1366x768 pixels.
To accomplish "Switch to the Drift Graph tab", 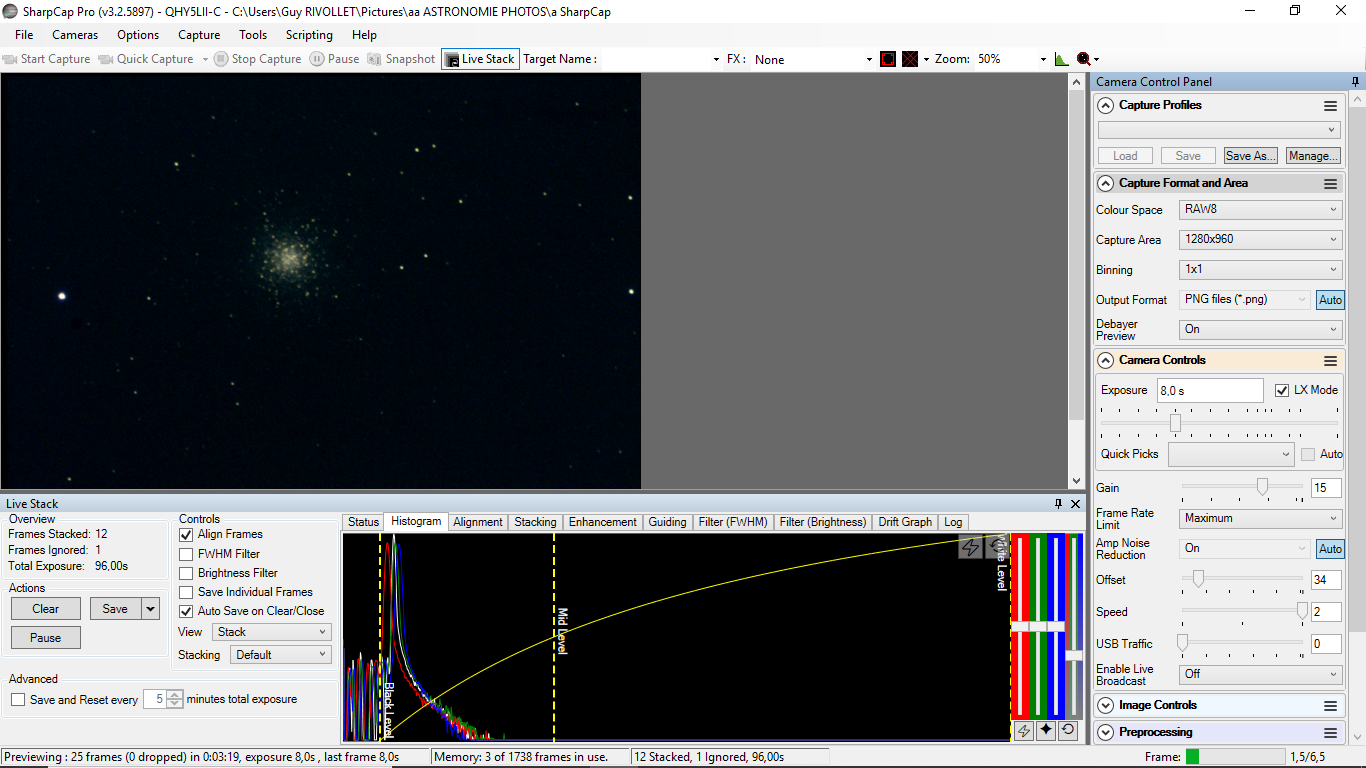I will [905, 522].
